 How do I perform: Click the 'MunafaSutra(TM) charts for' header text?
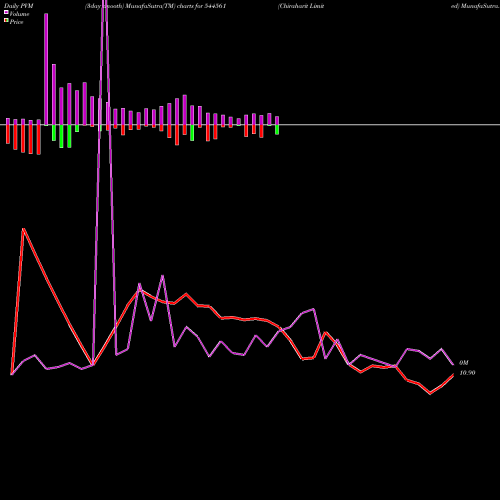click(164, 6)
